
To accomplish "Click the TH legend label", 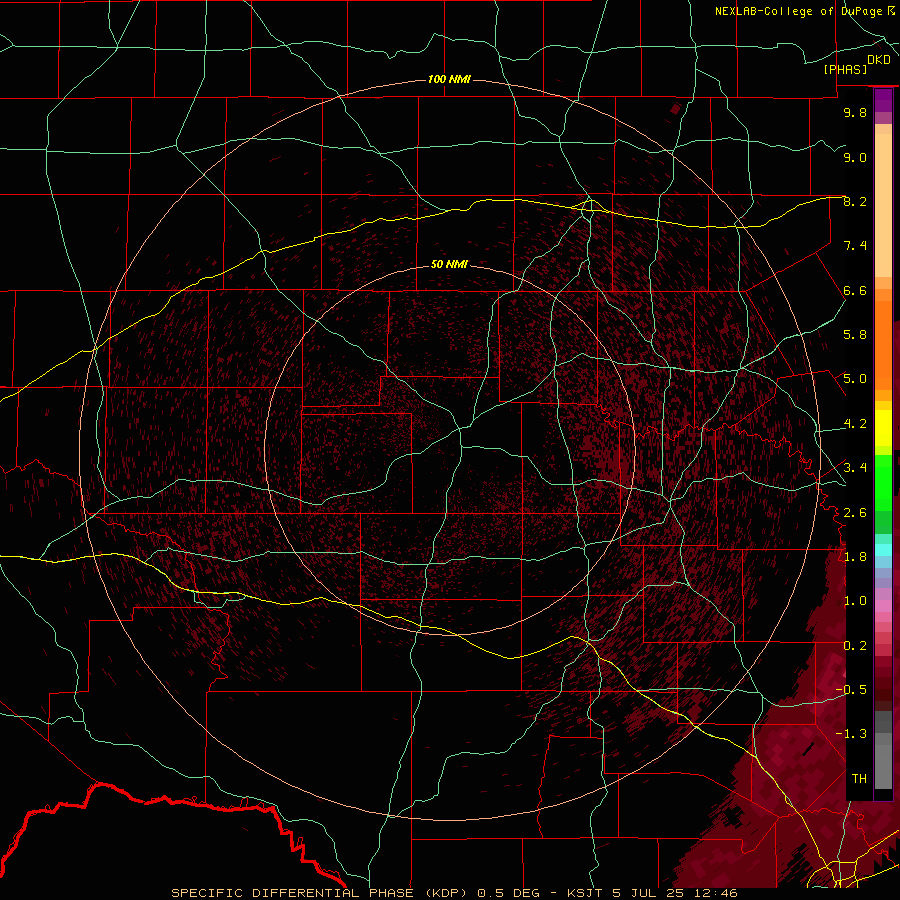I will (x=859, y=779).
